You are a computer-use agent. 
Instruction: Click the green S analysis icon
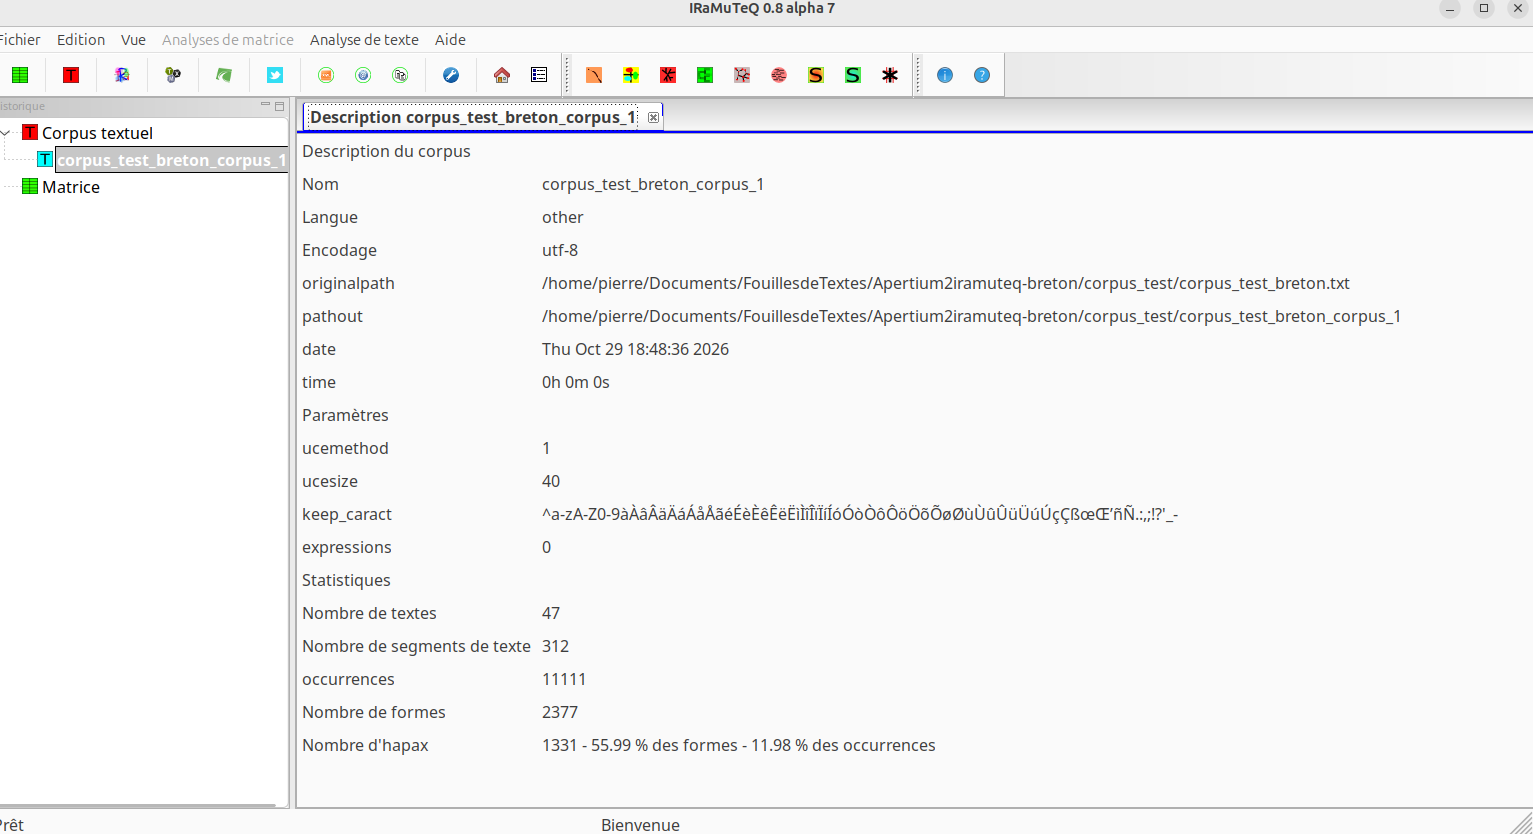click(x=853, y=75)
